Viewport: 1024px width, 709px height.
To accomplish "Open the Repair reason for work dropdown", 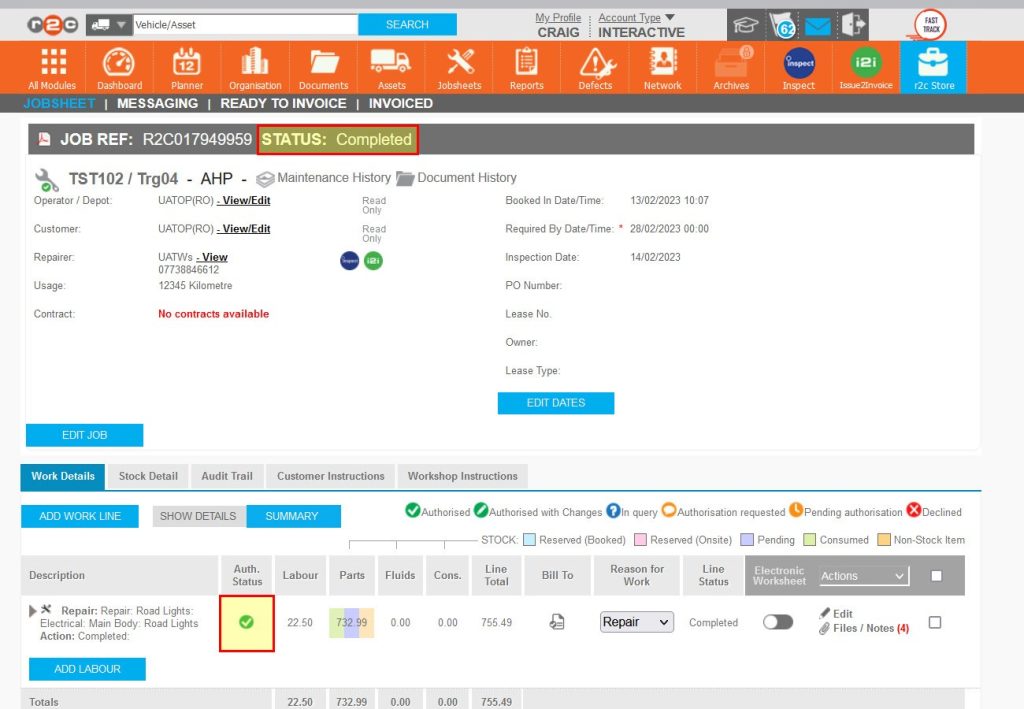I will click(638, 622).
